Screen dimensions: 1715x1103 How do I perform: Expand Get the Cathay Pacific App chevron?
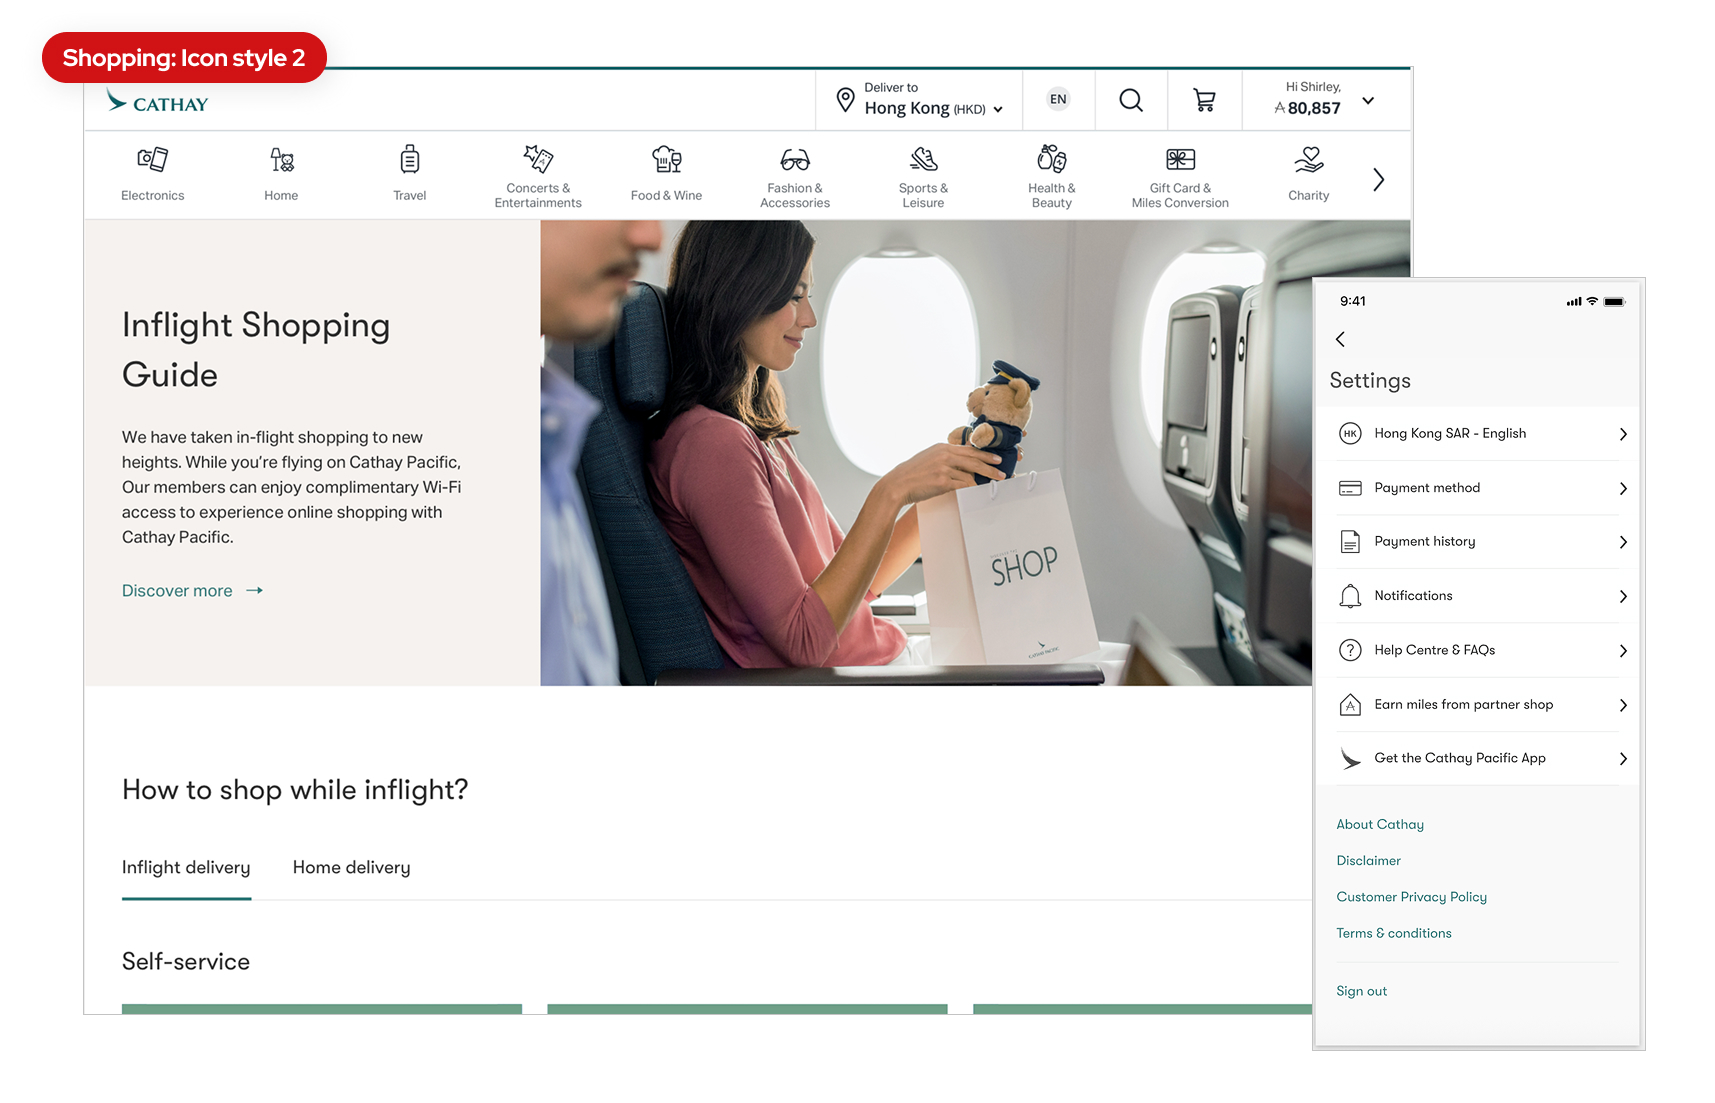[x=1623, y=759]
